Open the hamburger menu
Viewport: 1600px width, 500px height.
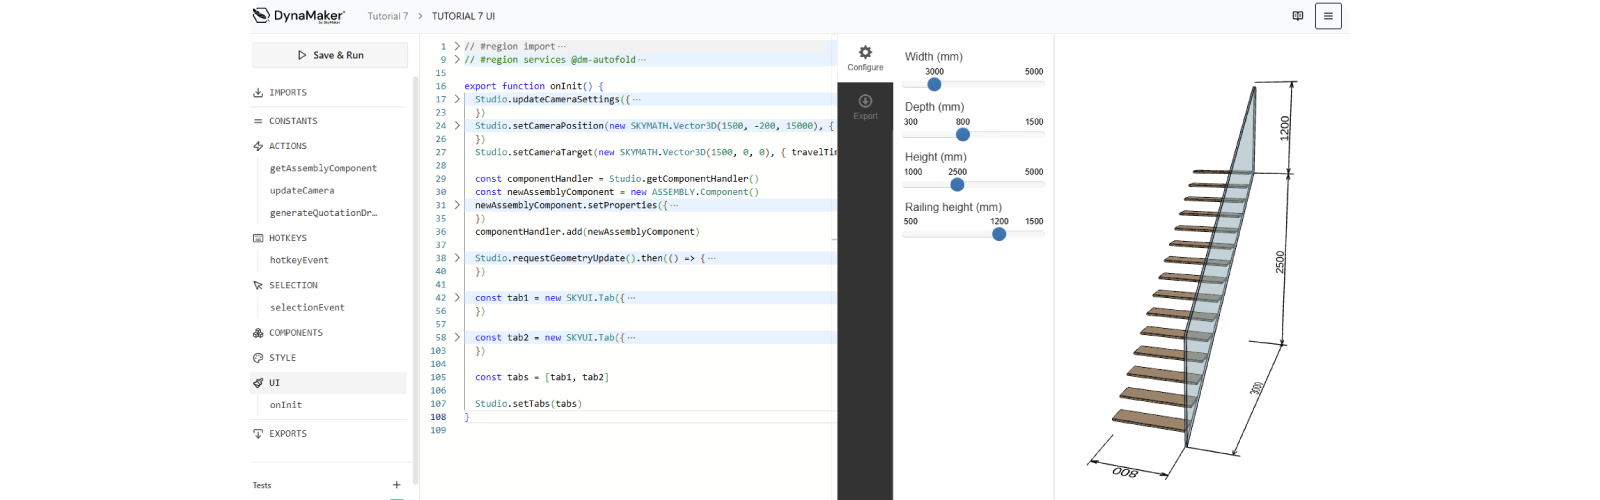coord(1328,16)
